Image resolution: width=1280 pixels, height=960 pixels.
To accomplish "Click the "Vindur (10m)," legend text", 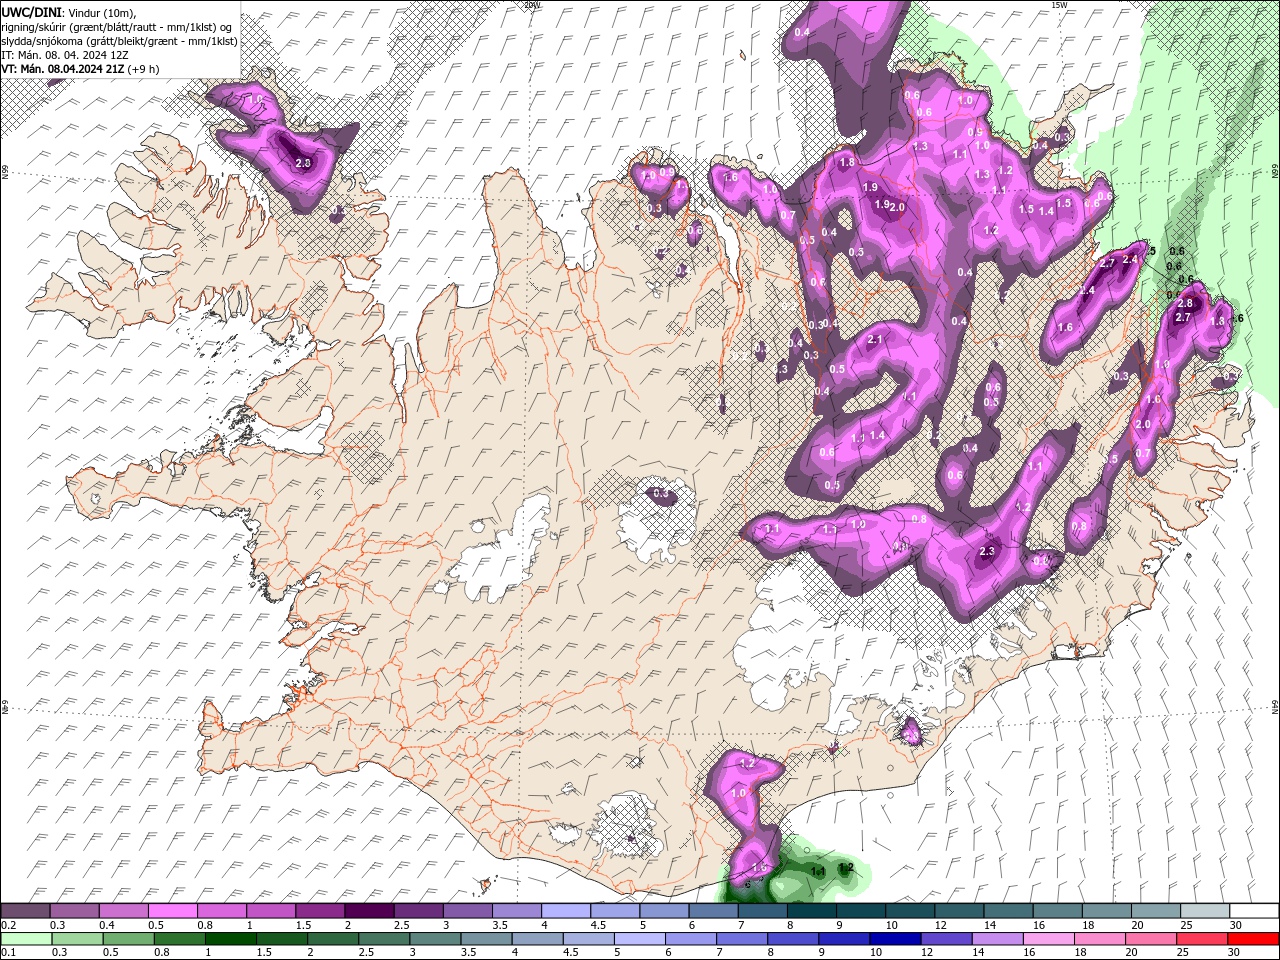I will pos(101,11).
